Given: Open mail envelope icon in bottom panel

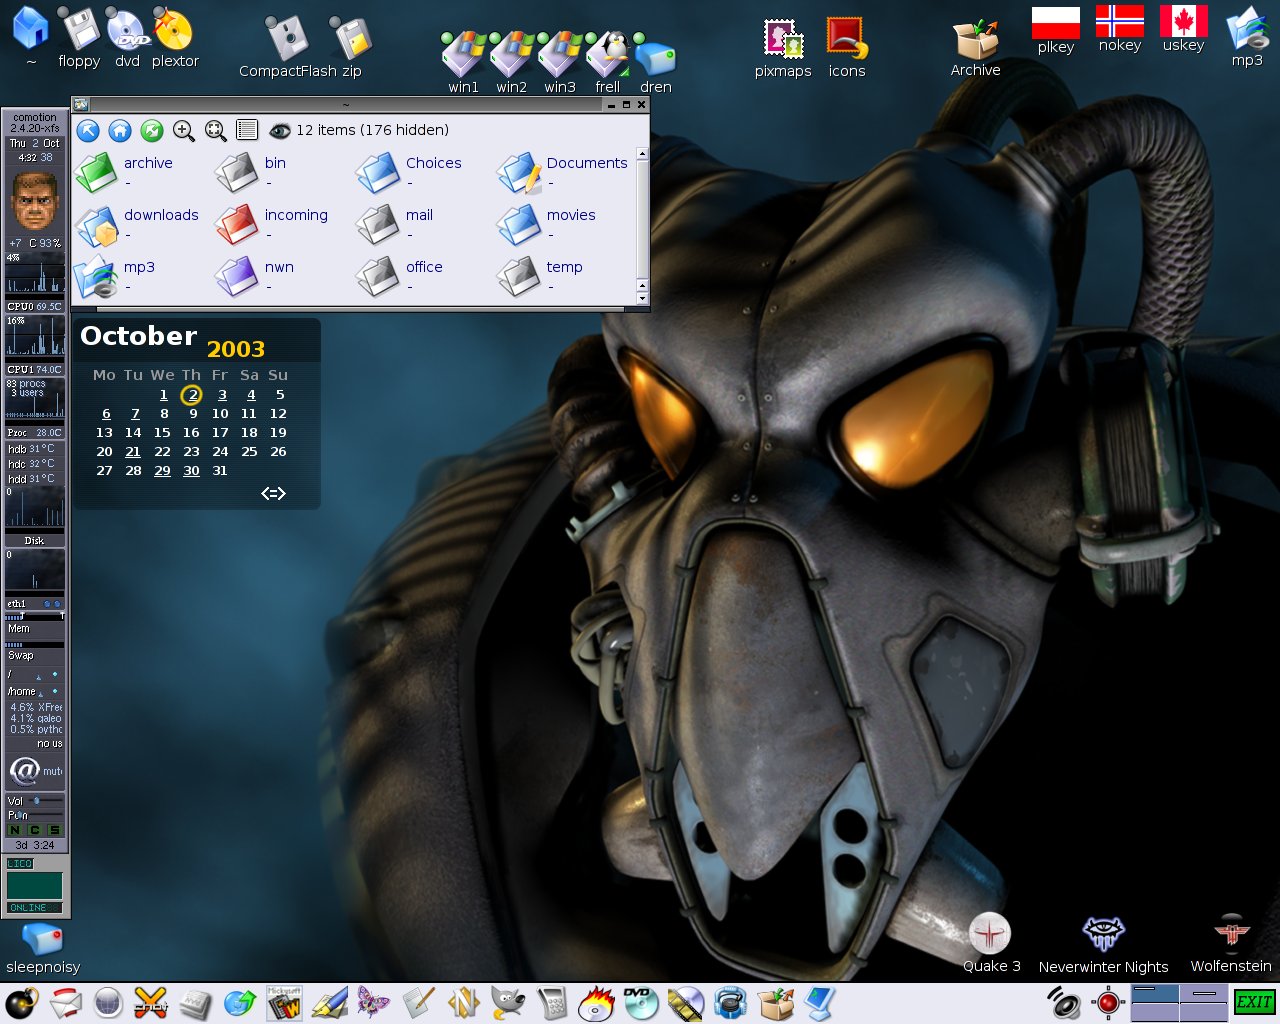Looking at the screenshot, I should pos(66,1003).
